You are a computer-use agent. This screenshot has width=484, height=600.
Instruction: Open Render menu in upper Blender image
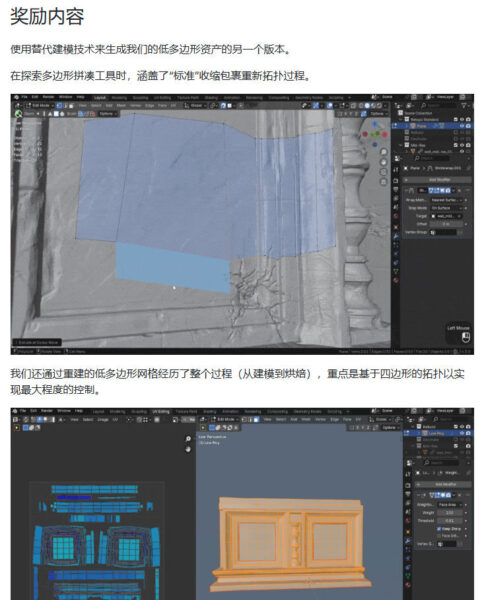[49, 97]
